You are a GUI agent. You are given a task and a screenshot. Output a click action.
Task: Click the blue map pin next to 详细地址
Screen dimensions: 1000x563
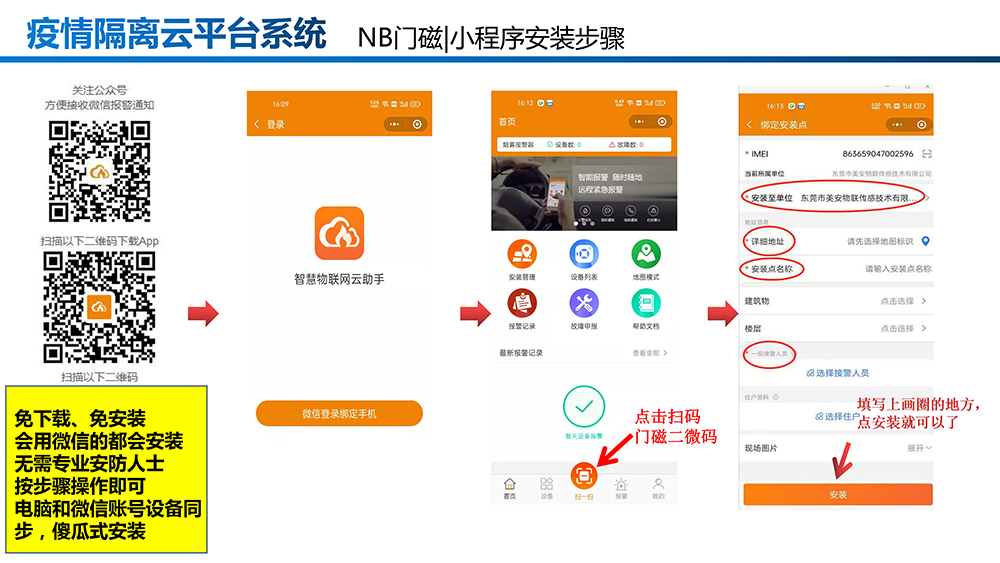pos(925,241)
